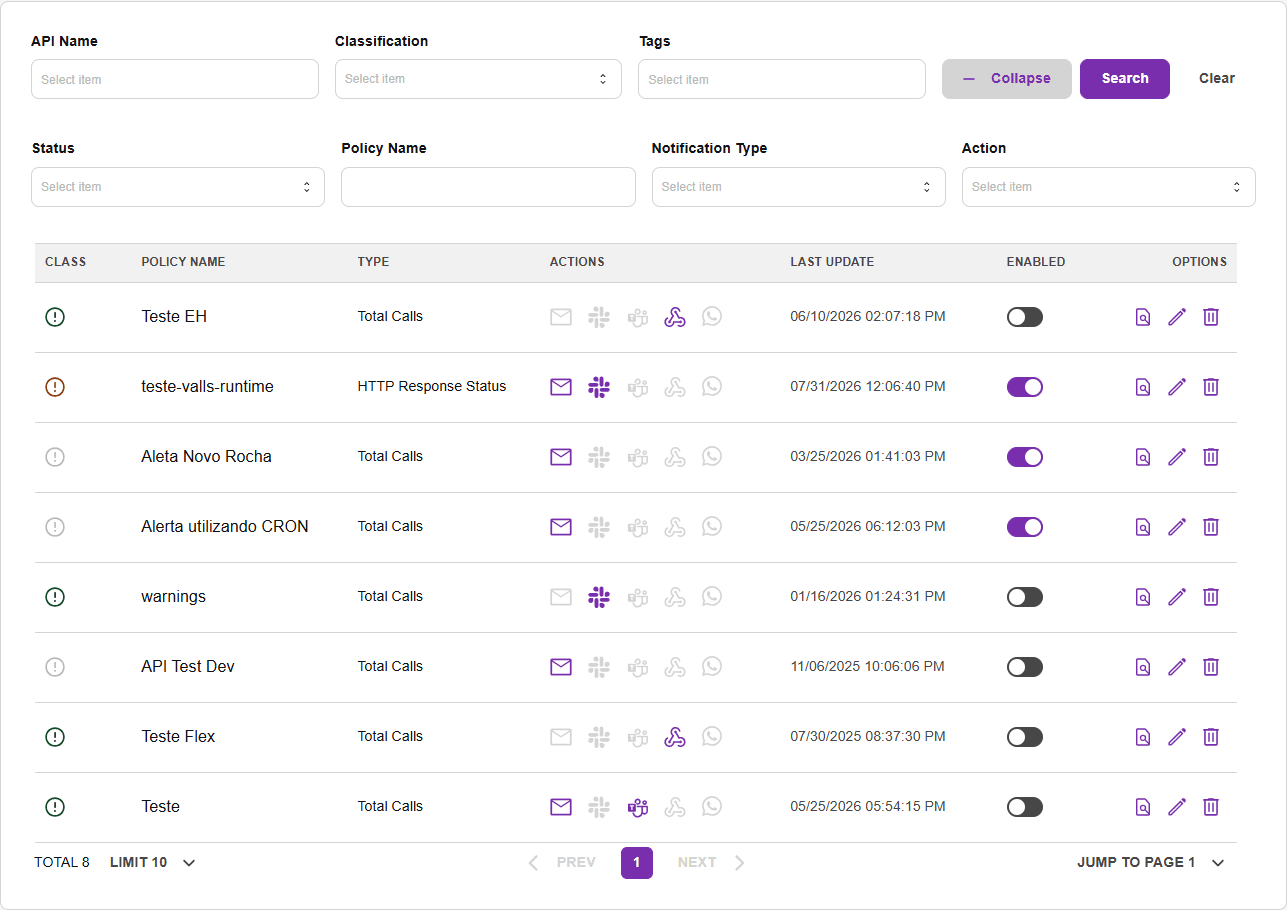Open the API Name select field
Image resolution: width=1287 pixels, height=910 pixels.
(x=175, y=79)
